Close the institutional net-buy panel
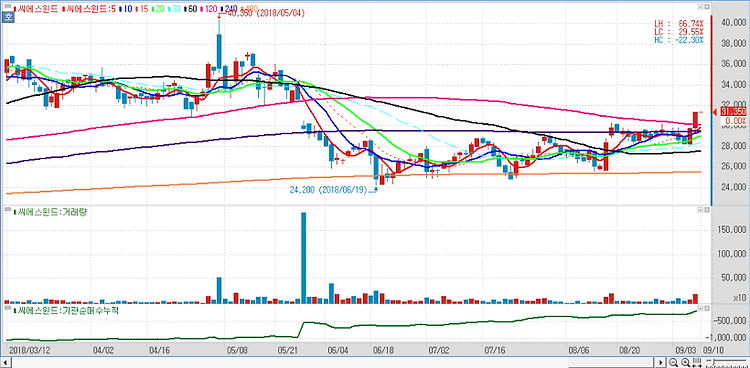750x368 pixels. tap(706, 308)
